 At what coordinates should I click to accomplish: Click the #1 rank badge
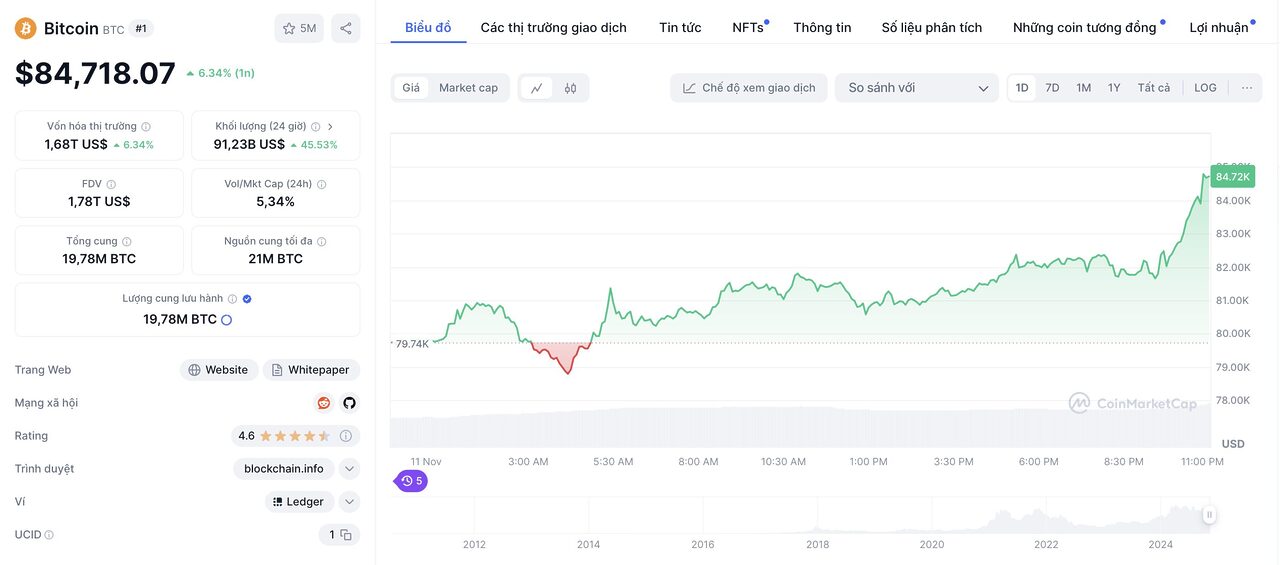point(141,28)
